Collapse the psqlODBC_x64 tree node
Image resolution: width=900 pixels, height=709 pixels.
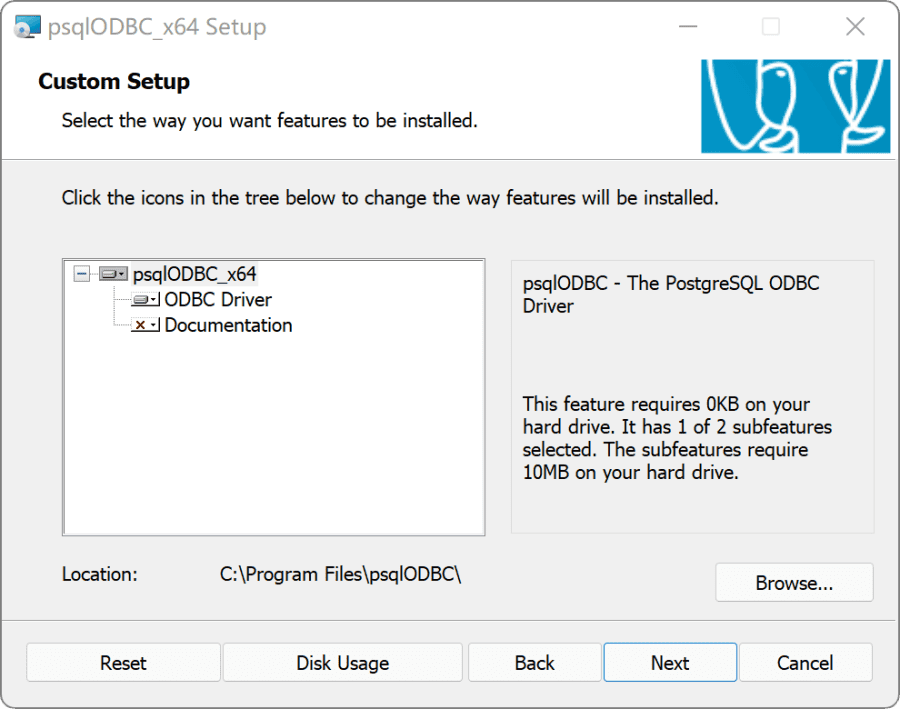(x=82, y=274)
